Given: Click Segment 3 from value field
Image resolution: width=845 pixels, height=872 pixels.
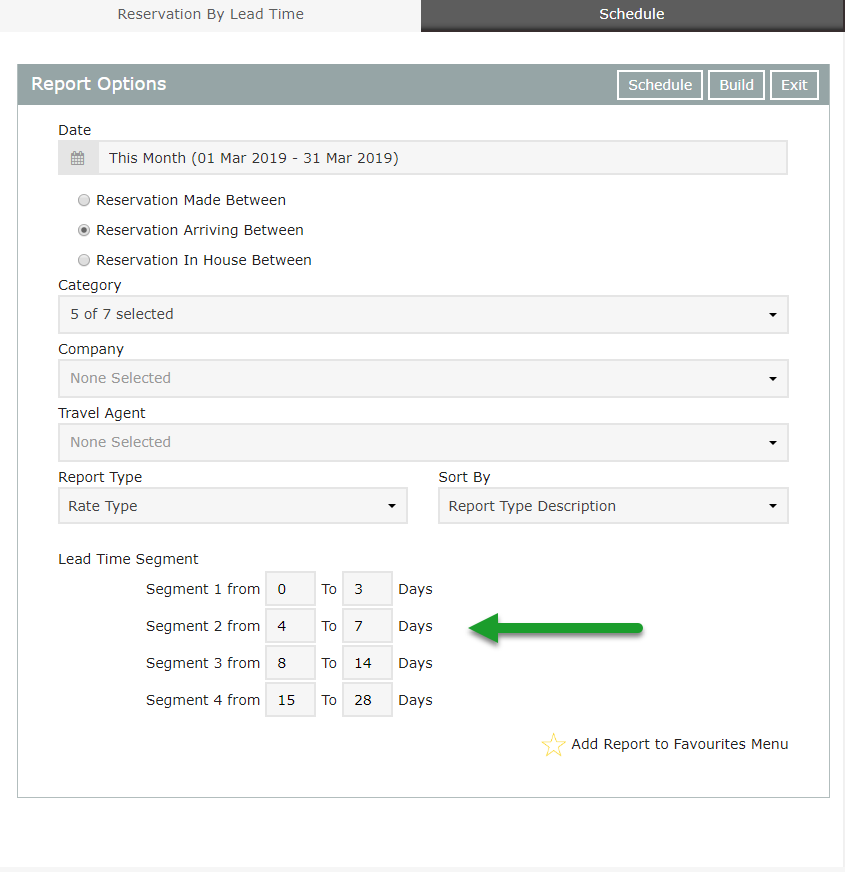Looking at the screenshot, I should point(290,663).
